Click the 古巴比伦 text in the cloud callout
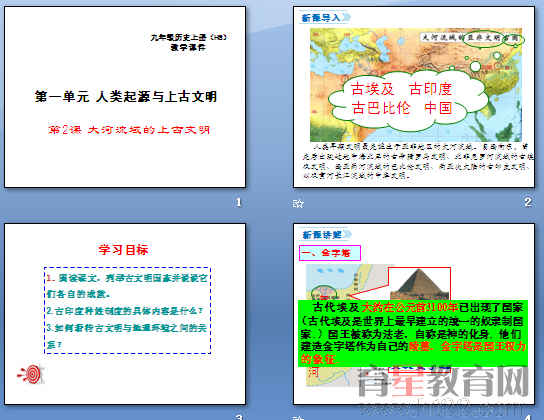Viewport: 544px width, 420px height. click(x=381, y=108)
